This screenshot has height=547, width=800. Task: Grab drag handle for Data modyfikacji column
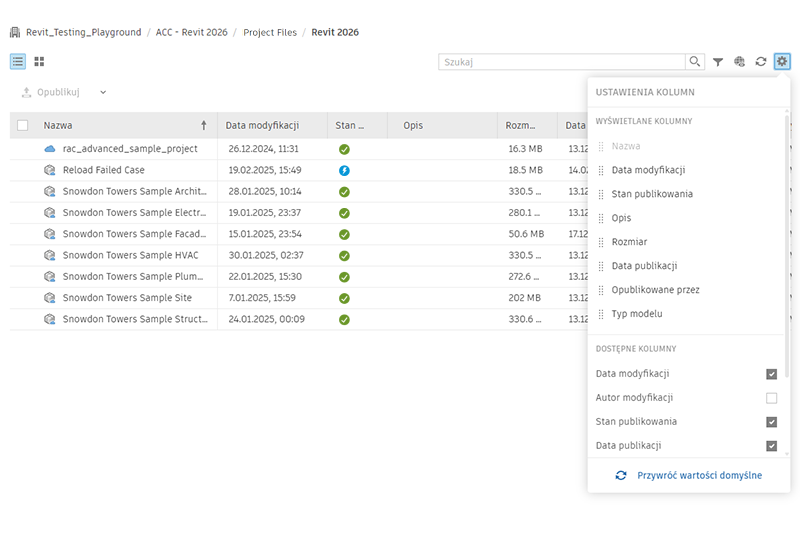(x=601, y=170)
